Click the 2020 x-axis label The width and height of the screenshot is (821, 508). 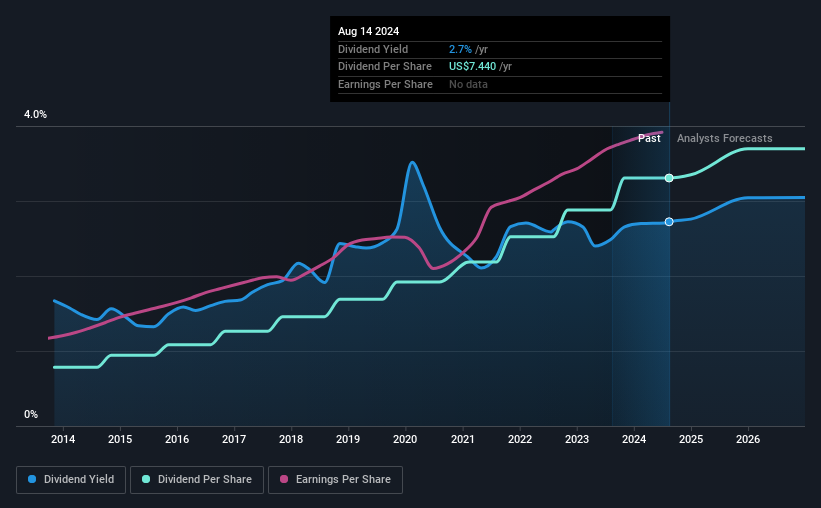(405, 439)
